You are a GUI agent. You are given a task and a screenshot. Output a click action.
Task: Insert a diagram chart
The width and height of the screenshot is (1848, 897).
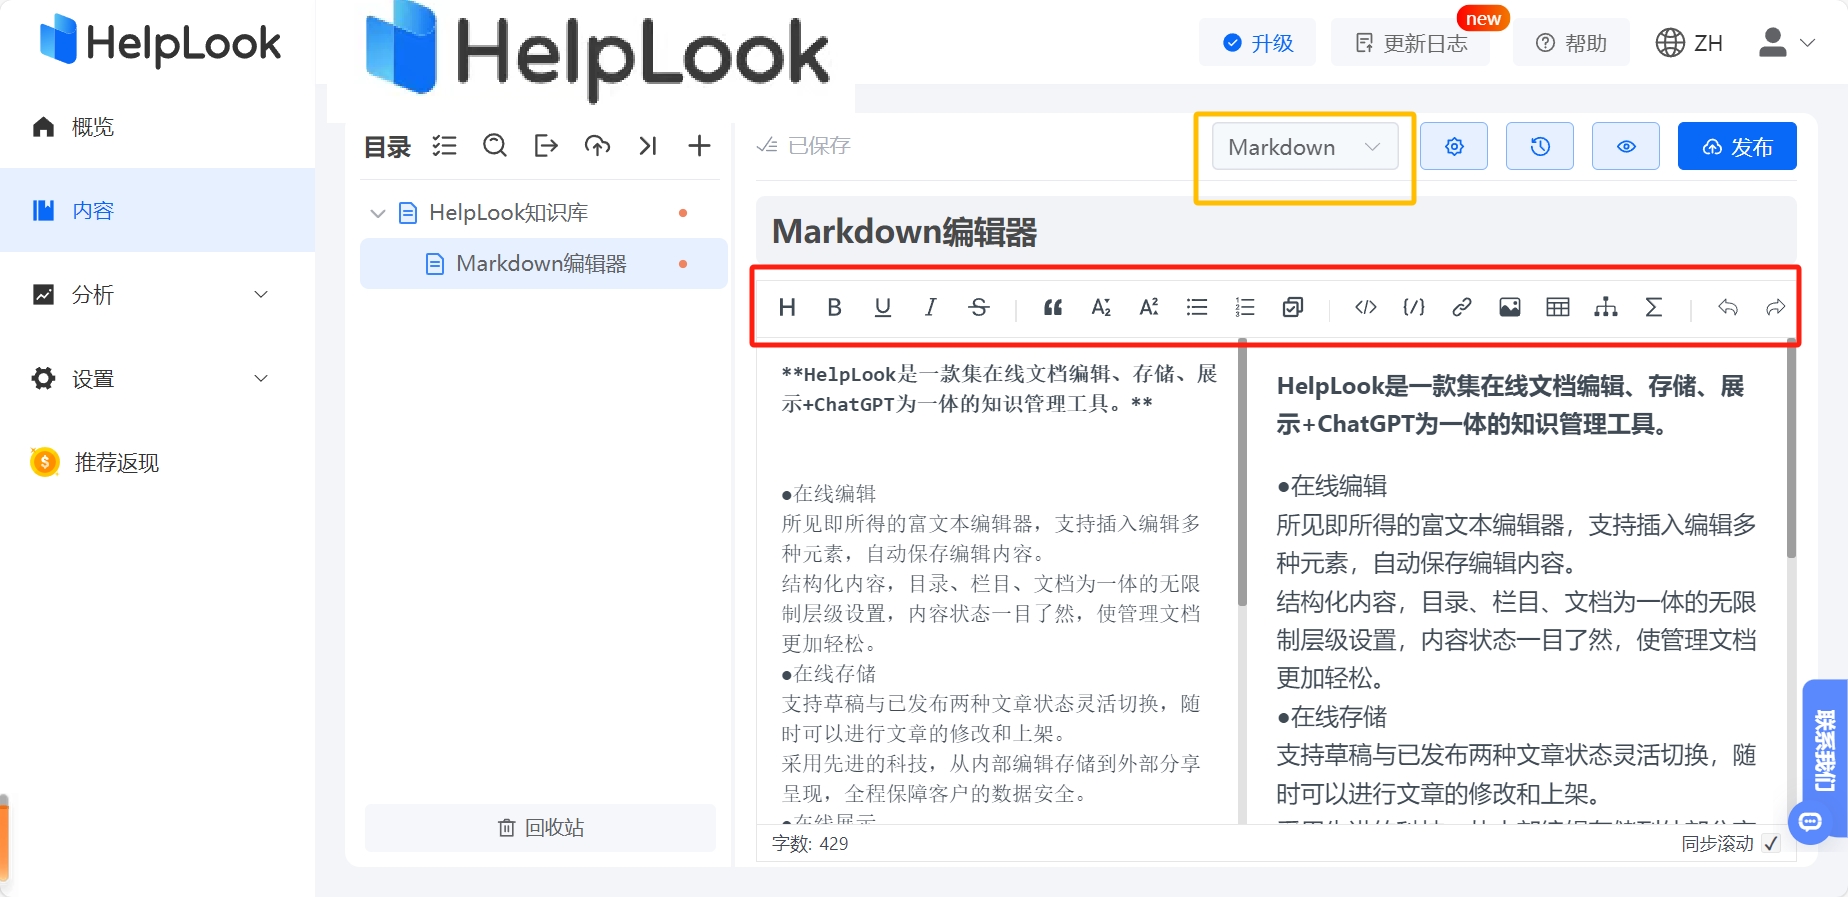pos(1606,307)
